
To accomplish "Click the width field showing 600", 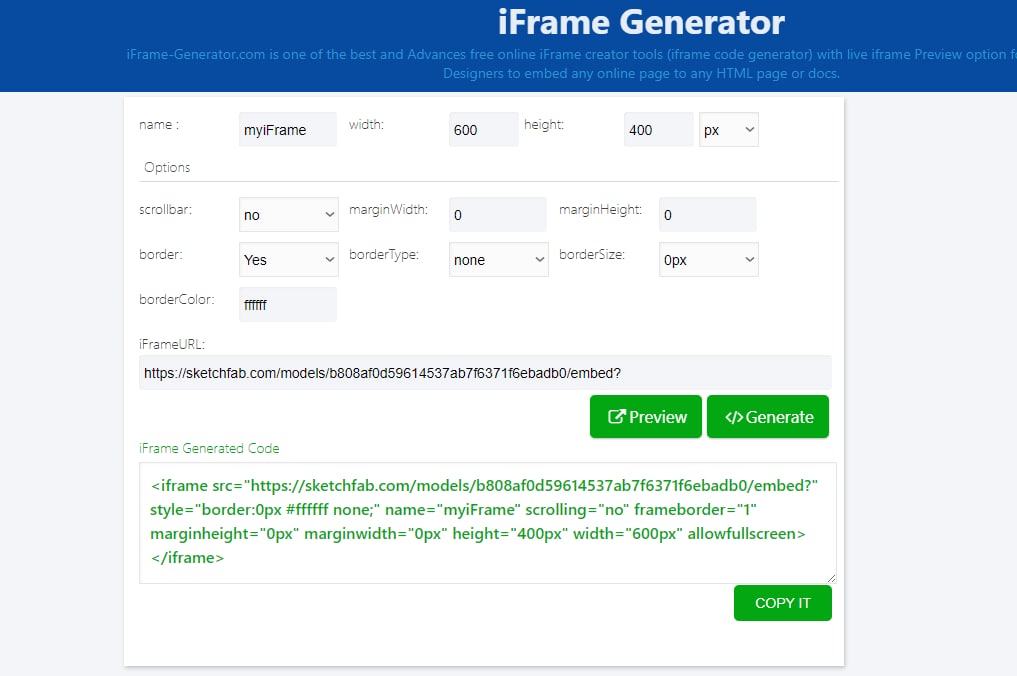I will pyautogui.click(x=484, y=129).
